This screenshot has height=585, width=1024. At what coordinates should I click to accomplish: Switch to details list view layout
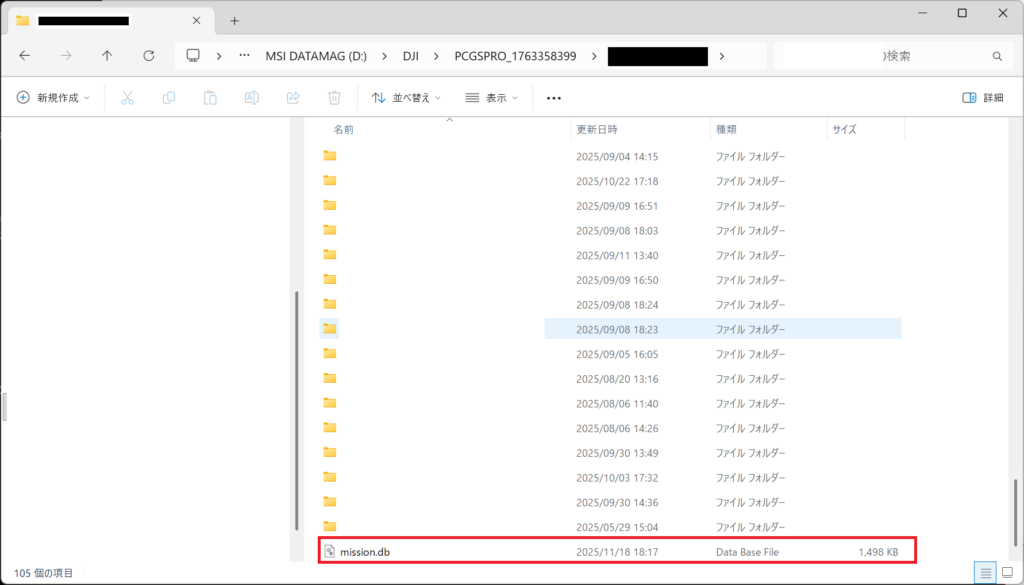986,573
